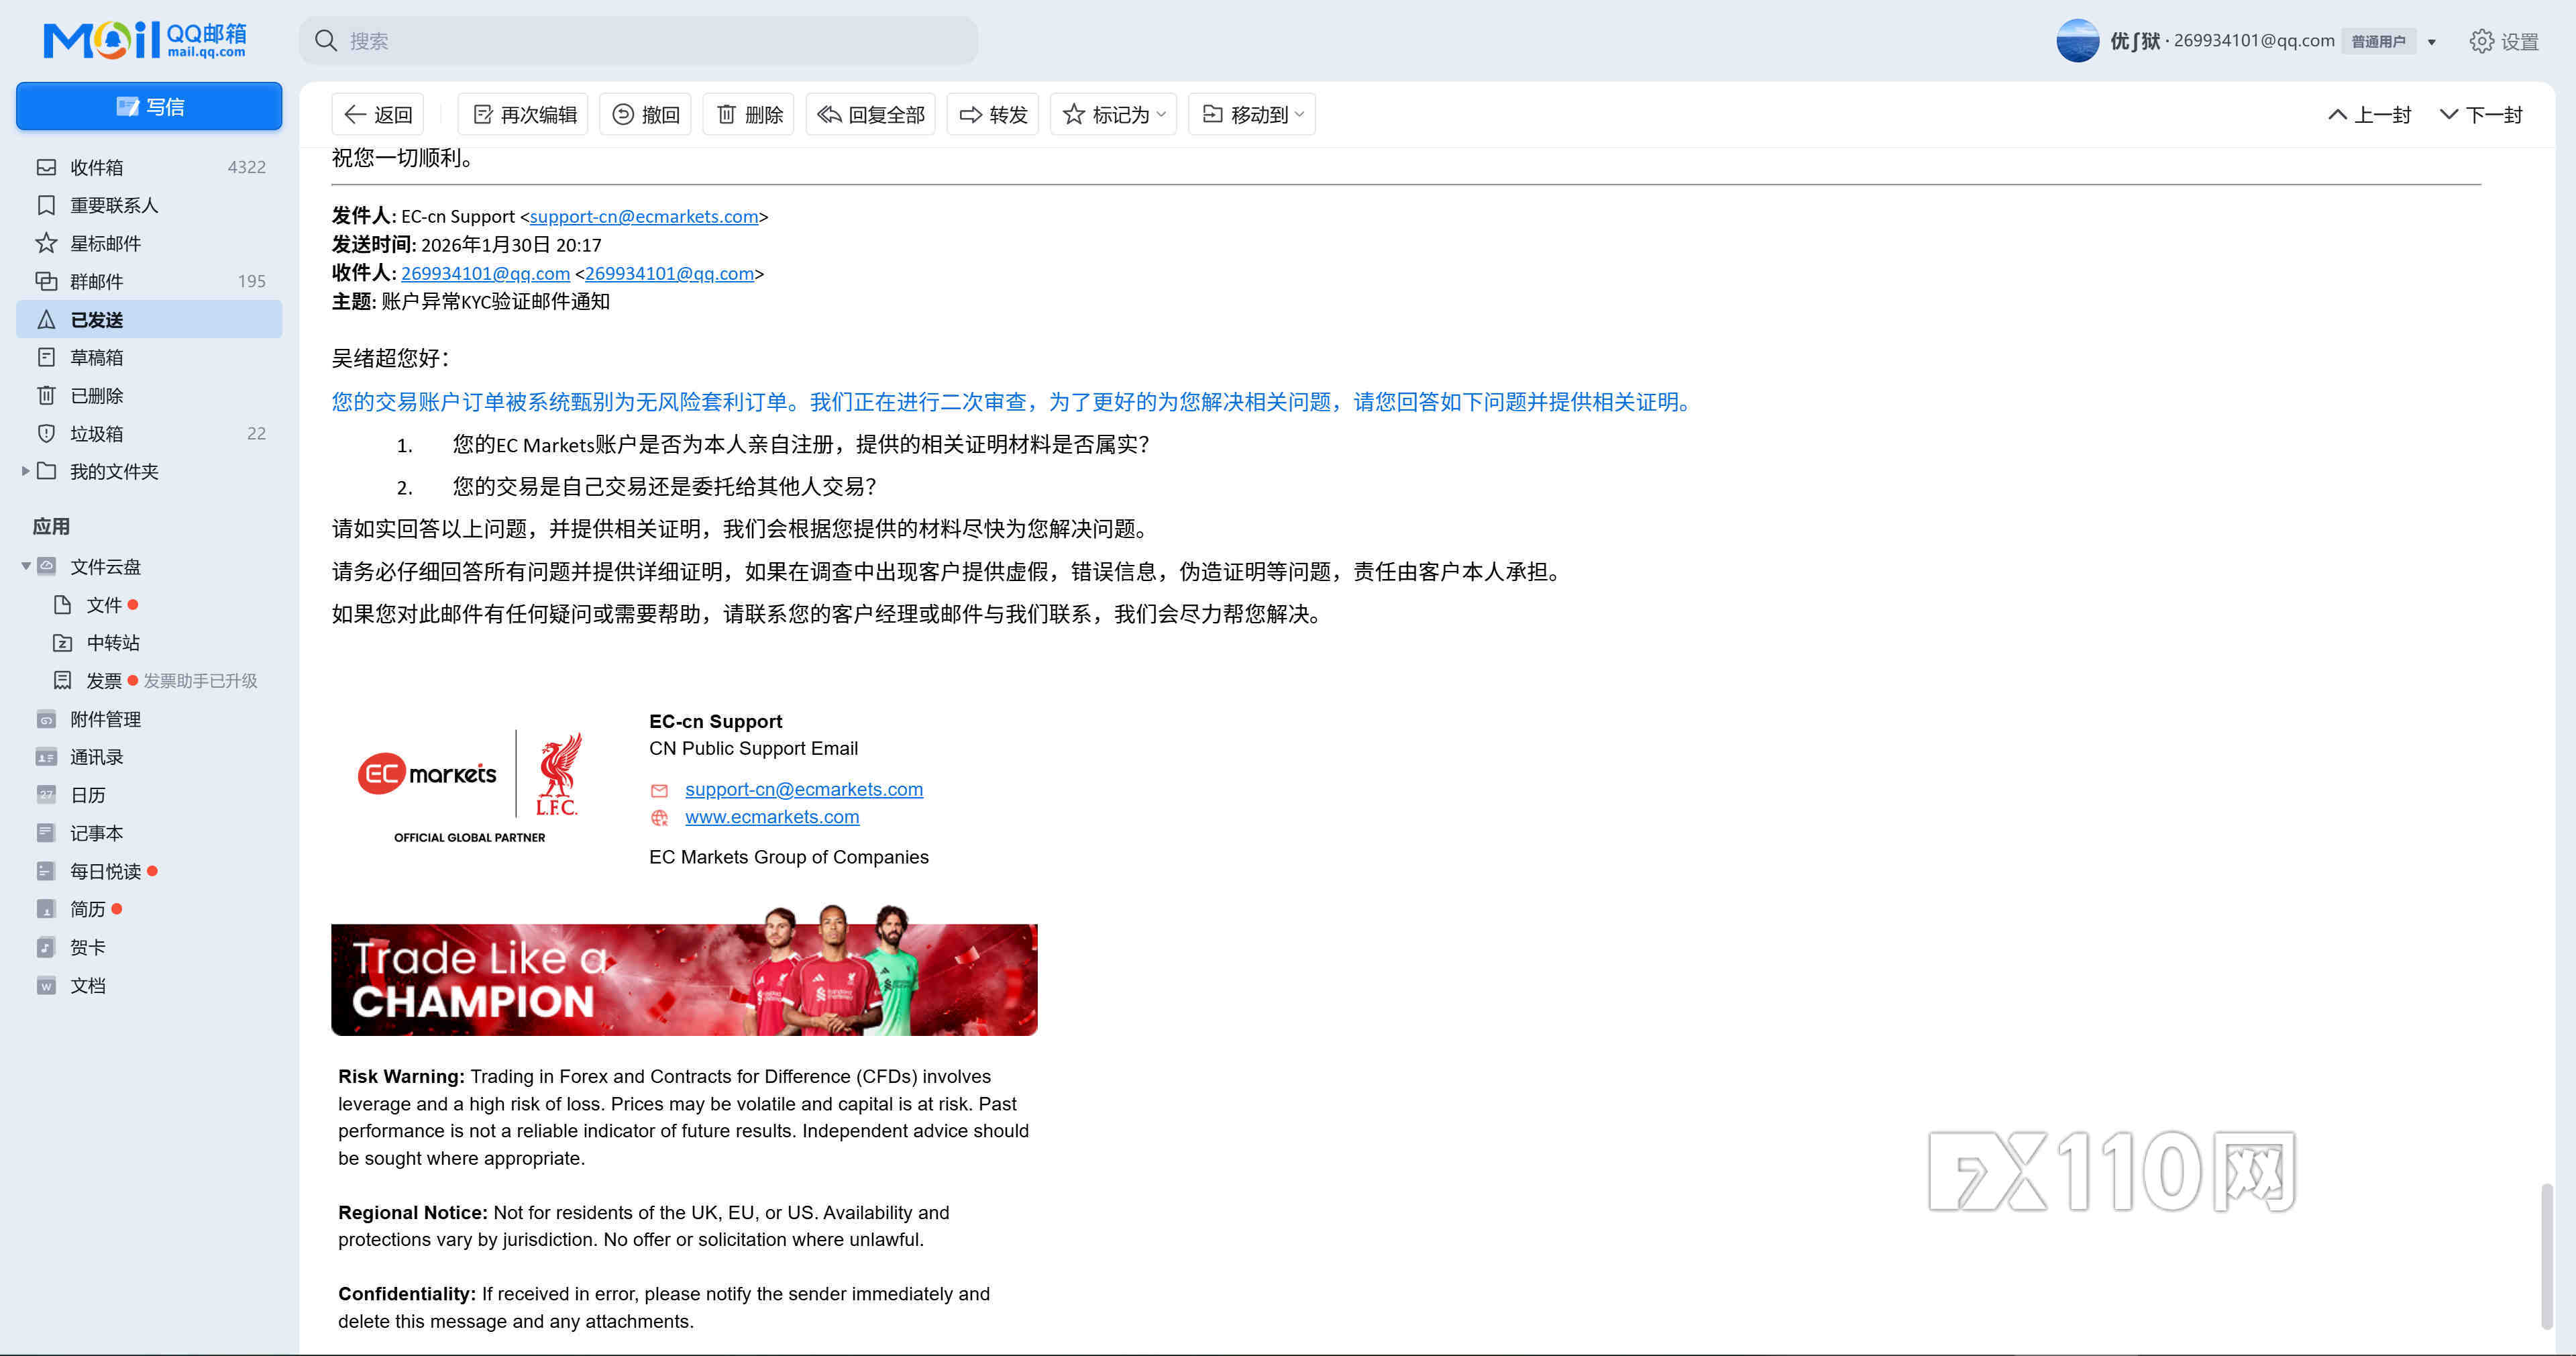Click inside the 搜索 search field

(638, 41)
